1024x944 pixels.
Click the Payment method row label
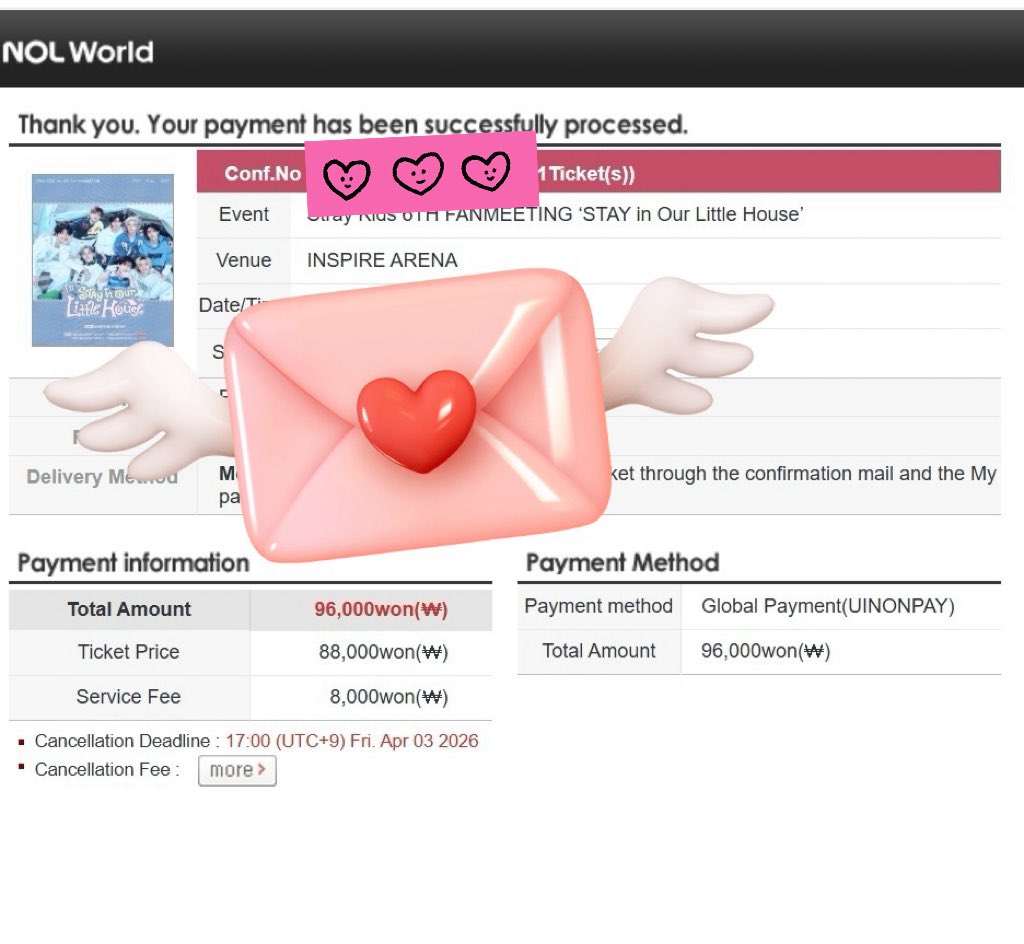coord(598,606)
